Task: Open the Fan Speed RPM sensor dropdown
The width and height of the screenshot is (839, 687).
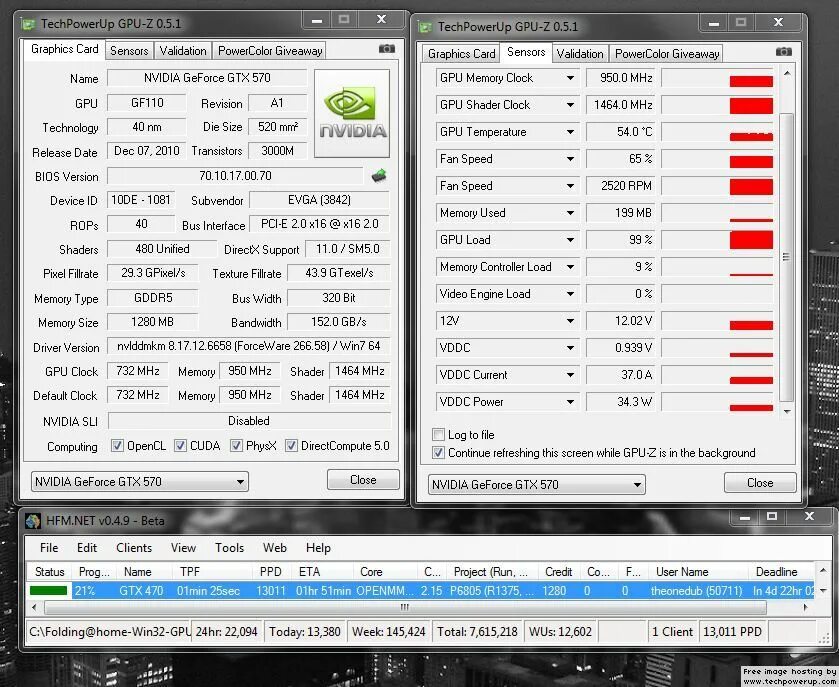Action: coord(570,186)
